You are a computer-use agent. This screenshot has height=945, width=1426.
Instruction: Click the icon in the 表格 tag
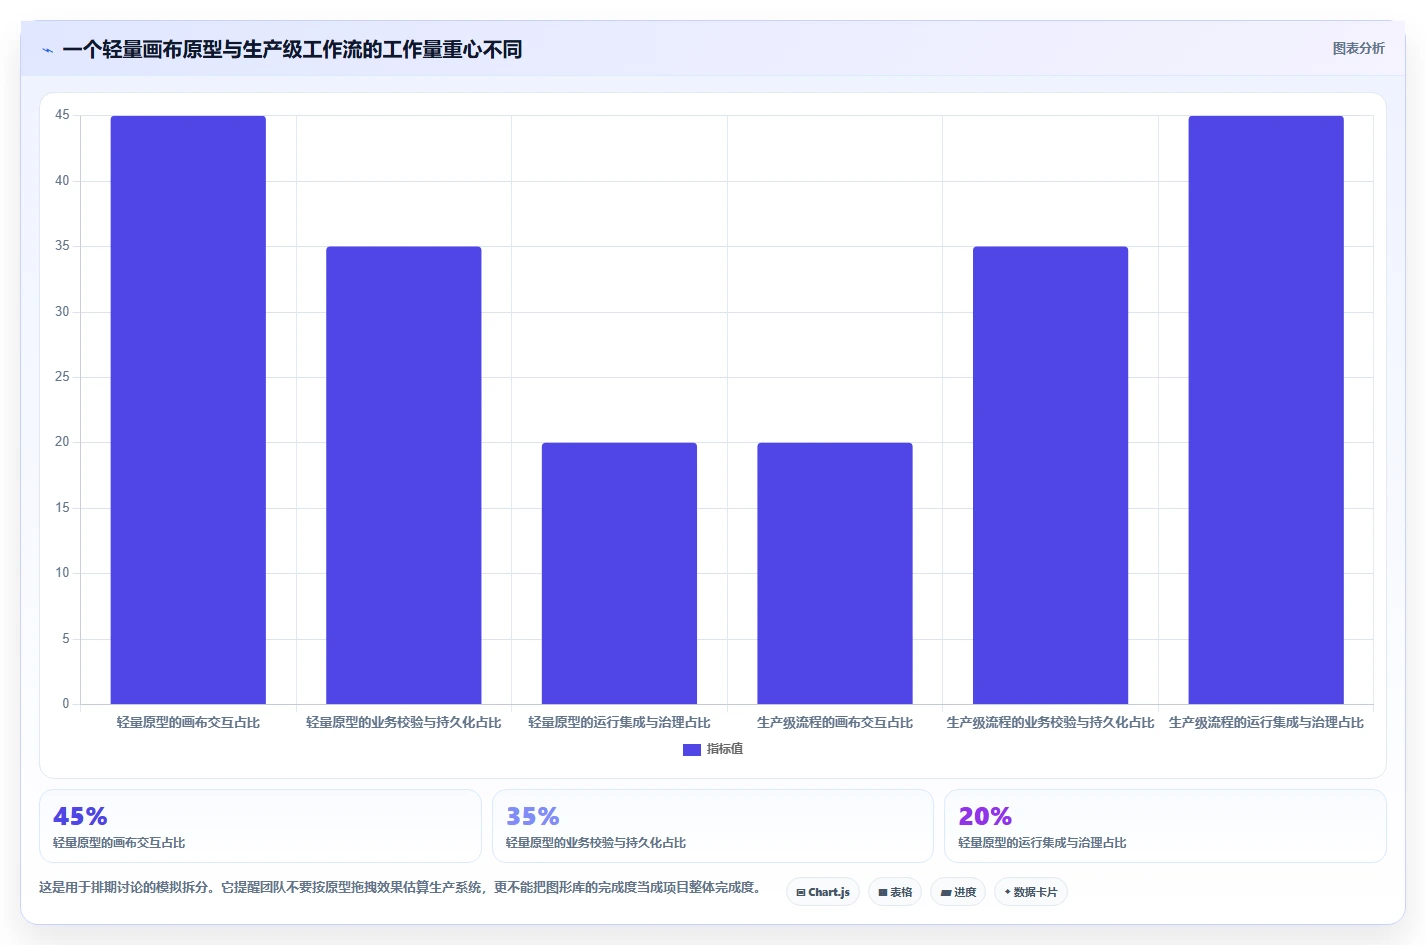pos(883,892)
